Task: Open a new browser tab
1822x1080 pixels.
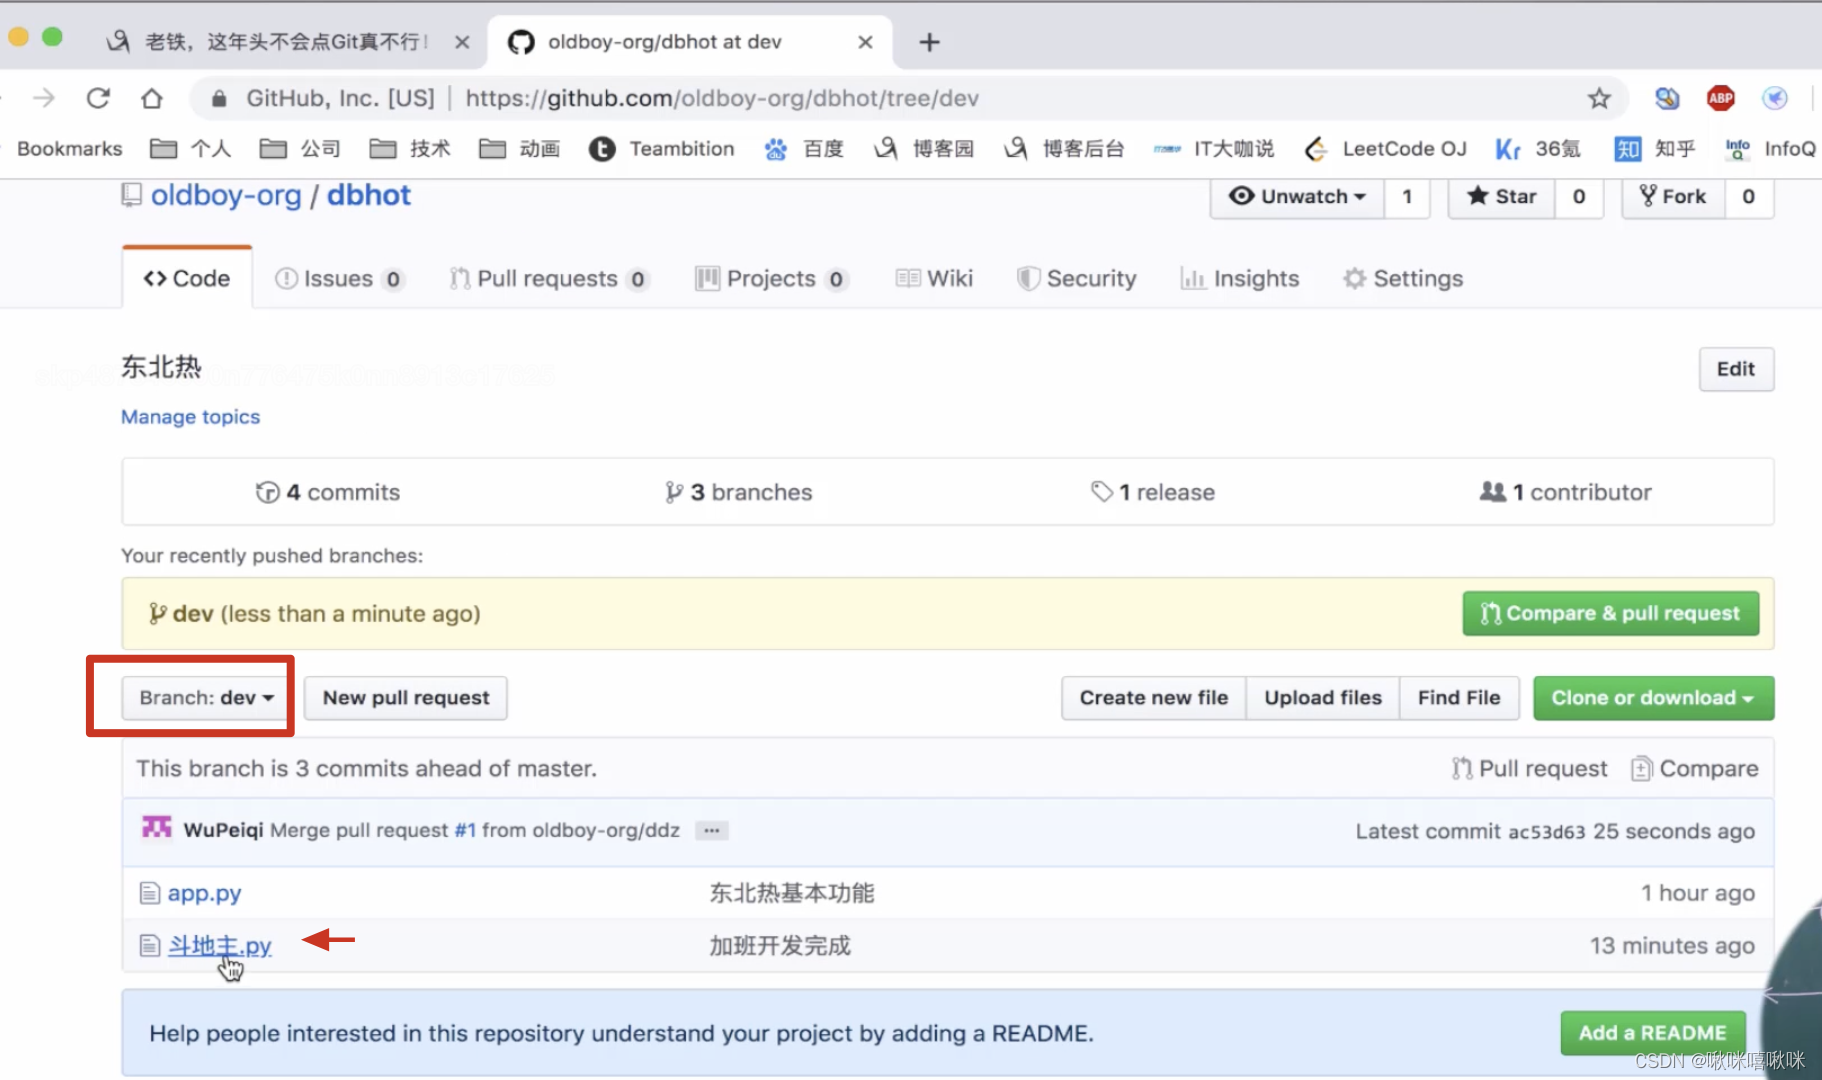Action: [x=929, y=42]
